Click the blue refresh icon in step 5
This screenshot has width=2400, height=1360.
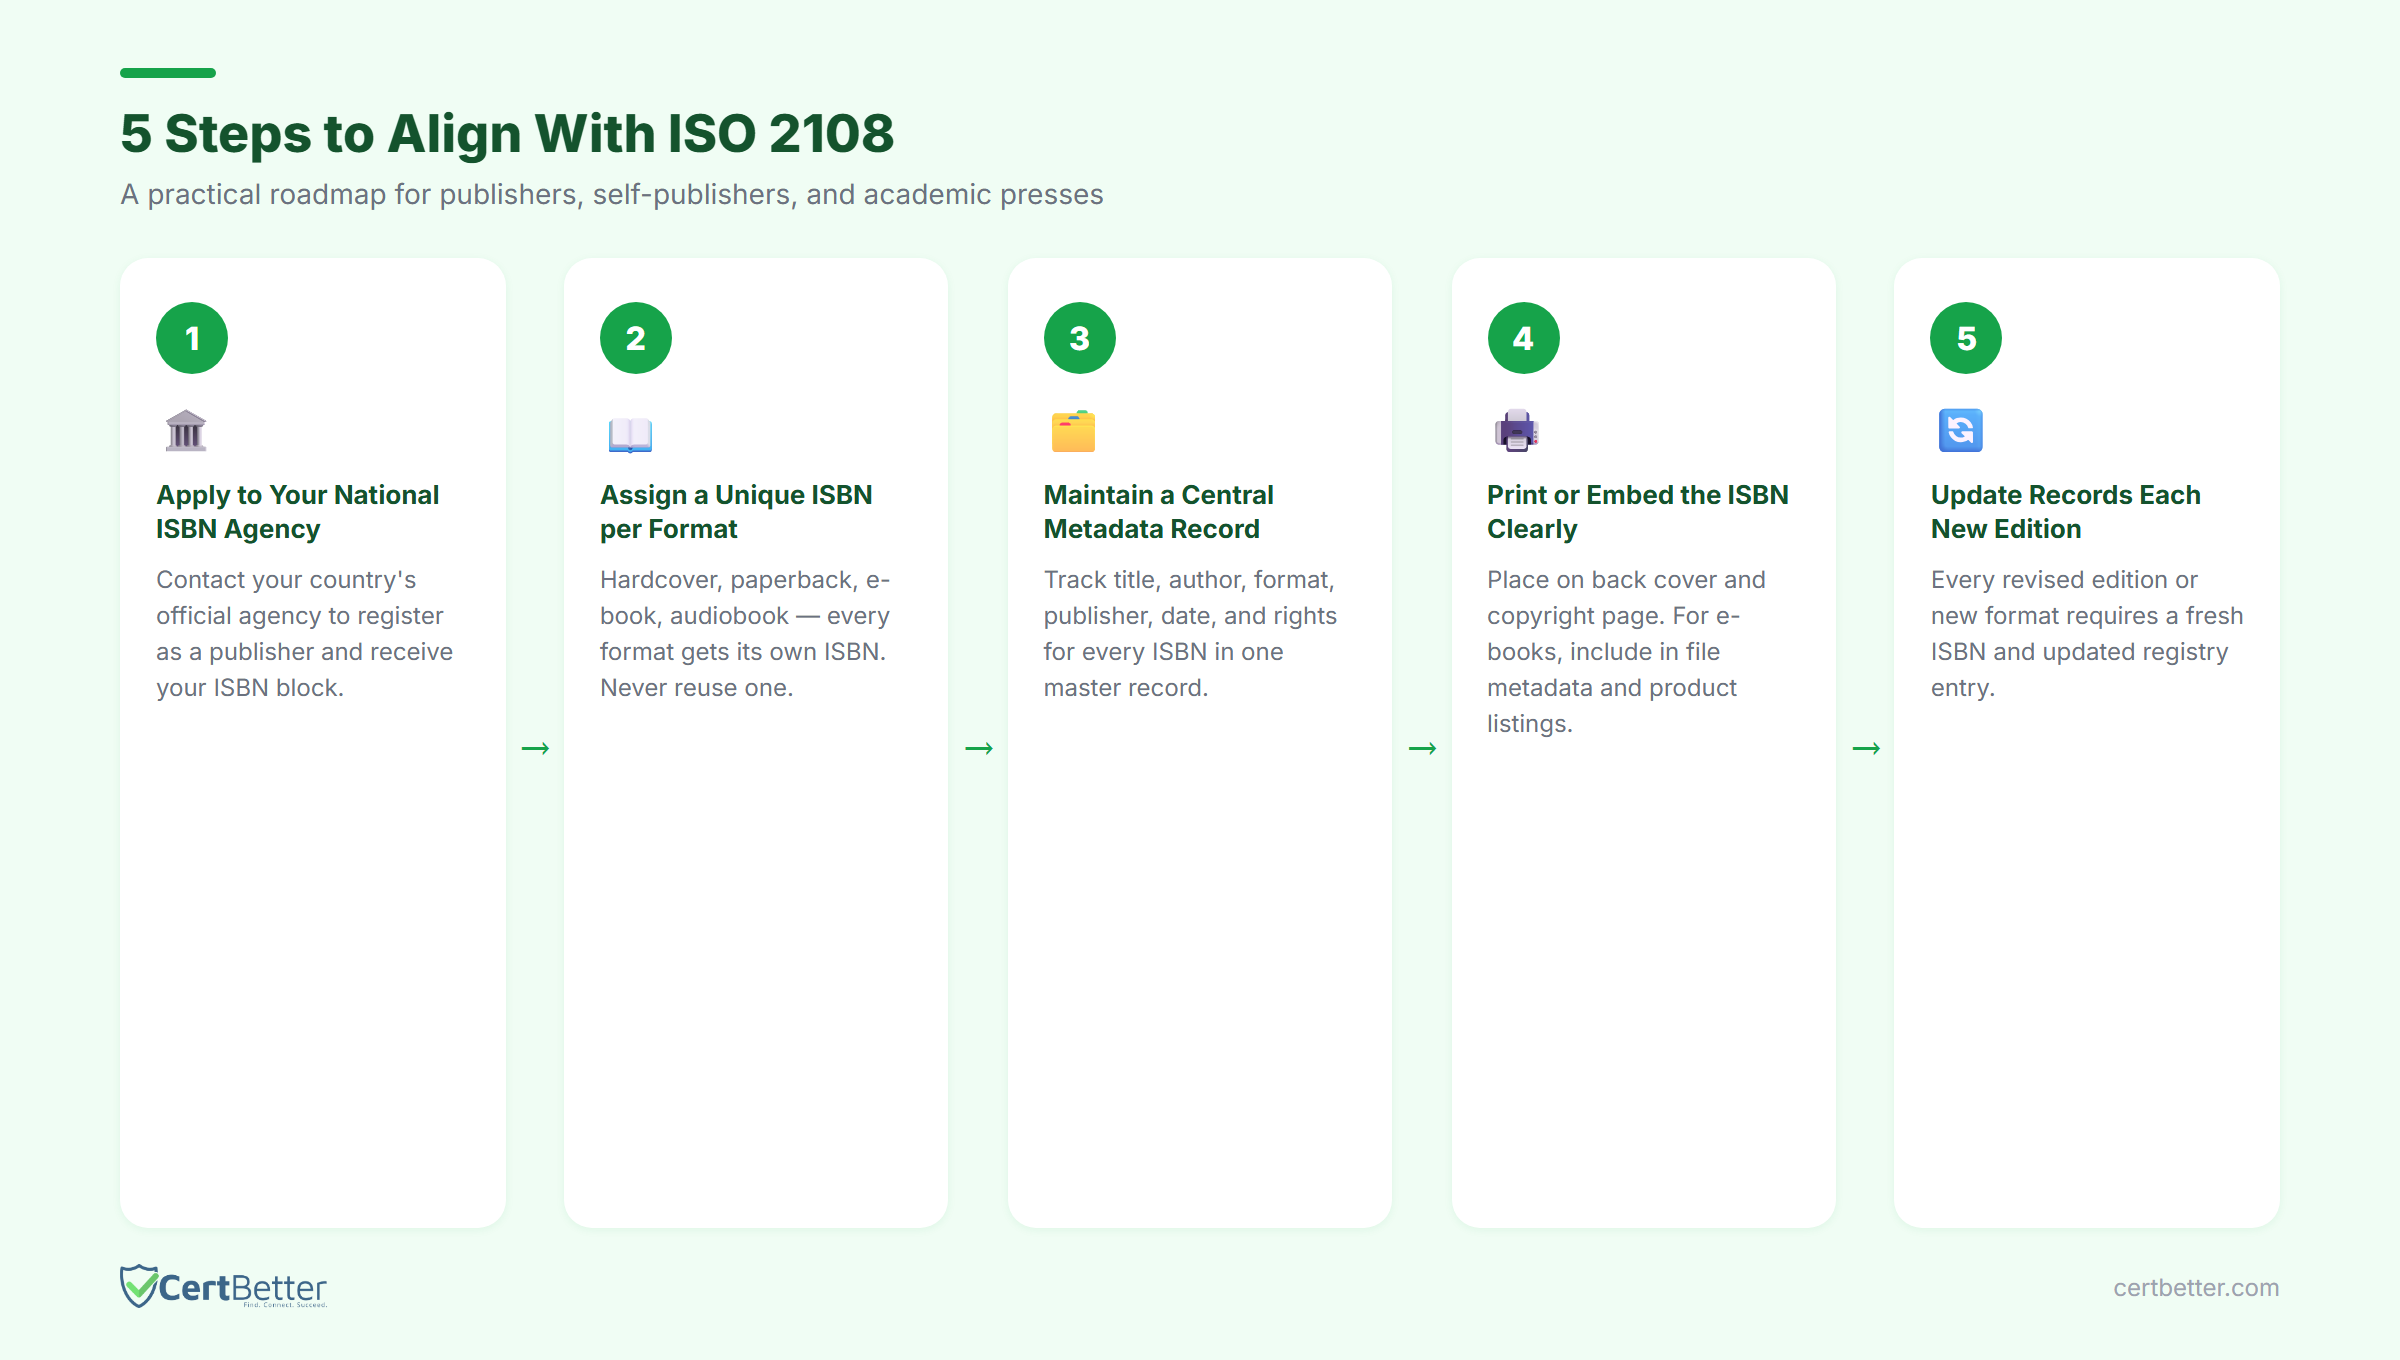coord(1960,431)
